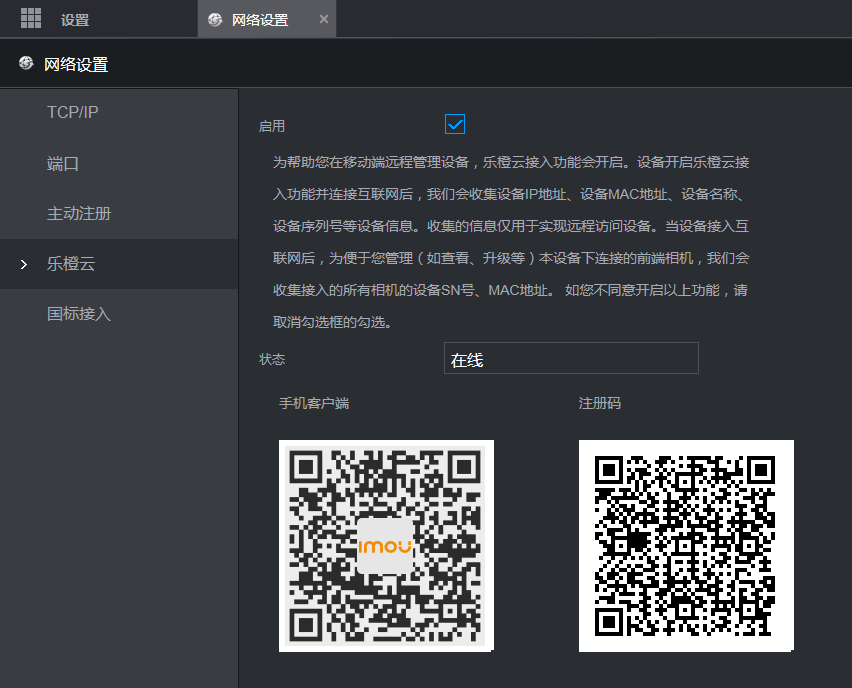Open TCP/IP settings in sidebar
This screenshot has width=852, height=688.
(x=72, y=112)
